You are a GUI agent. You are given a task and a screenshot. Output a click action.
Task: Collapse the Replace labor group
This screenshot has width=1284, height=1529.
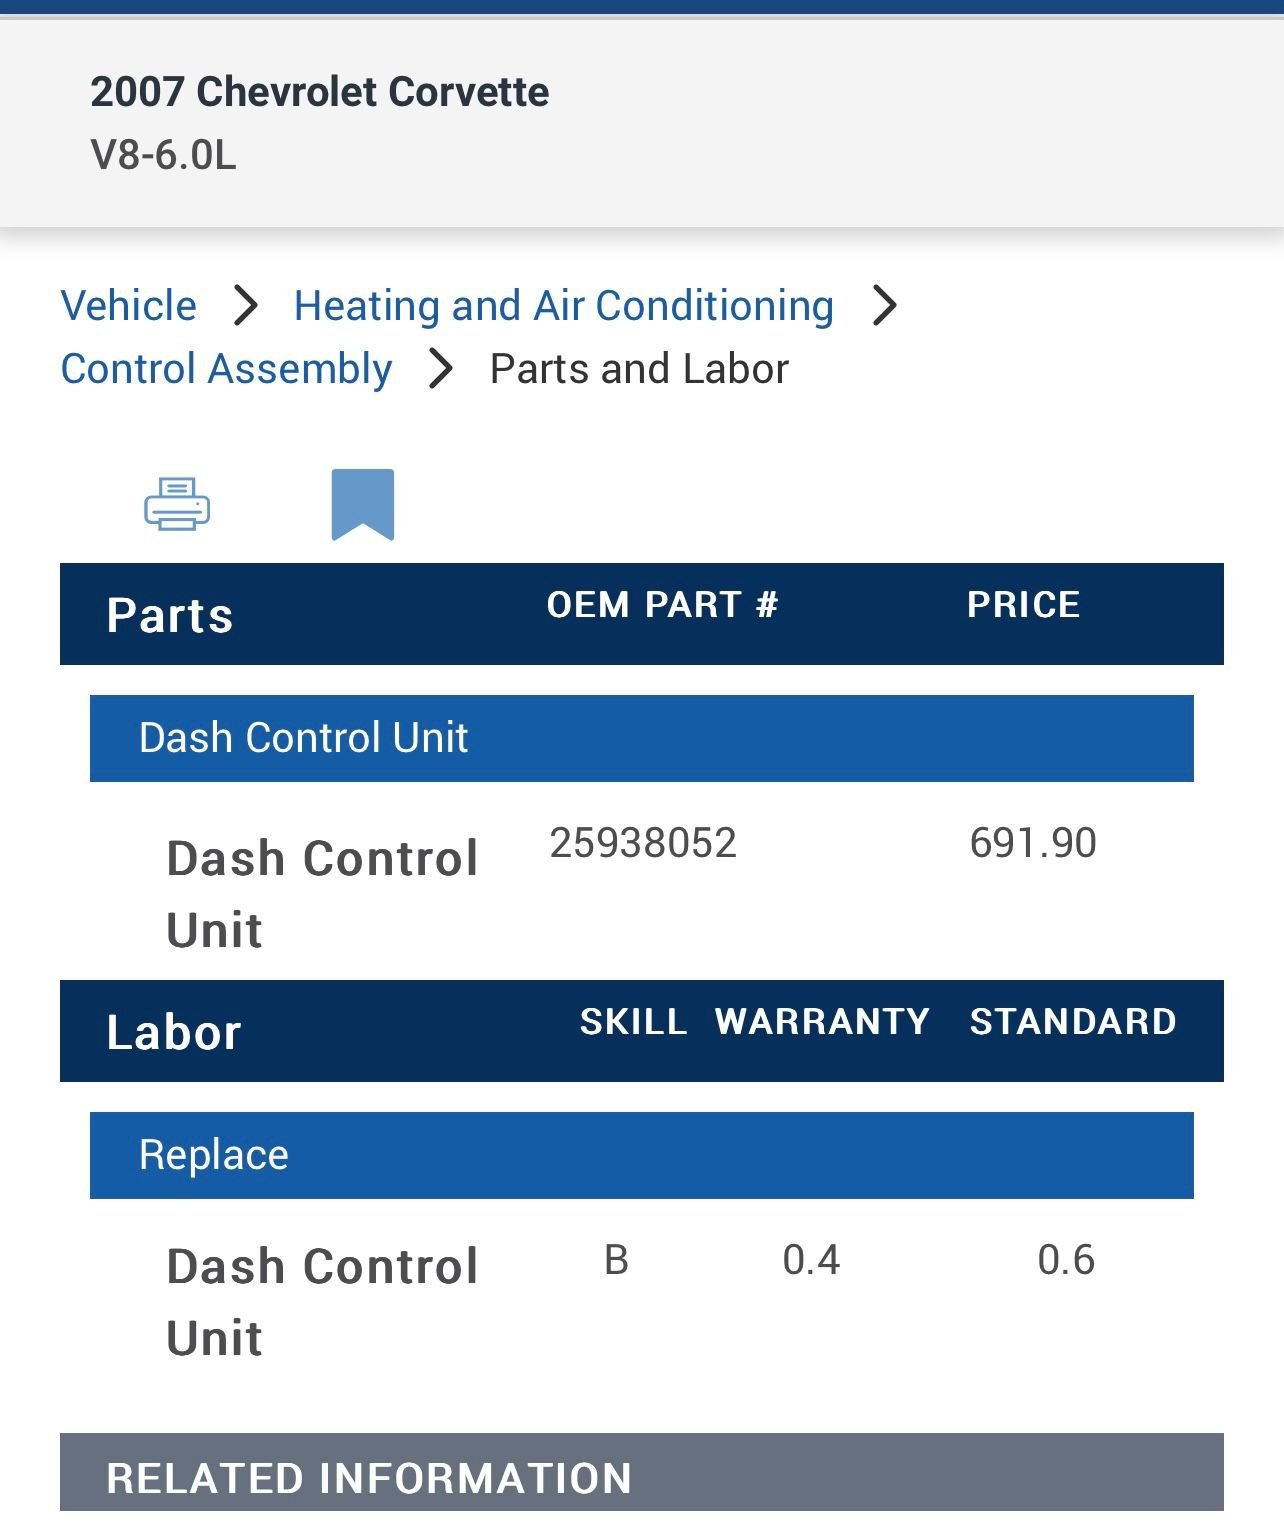(641, 1155)
